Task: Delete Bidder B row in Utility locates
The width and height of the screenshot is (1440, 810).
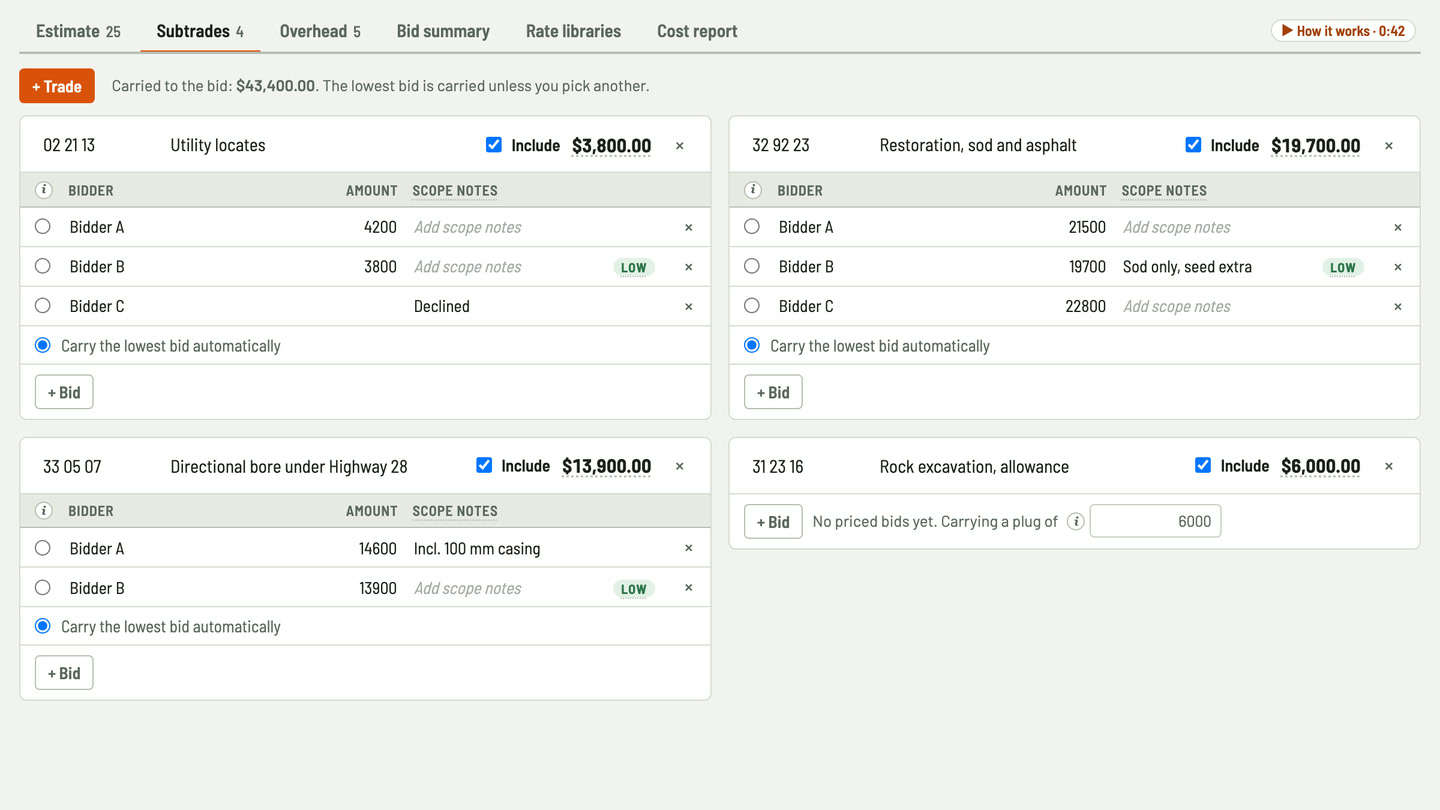Action: [x=688, y=267]
